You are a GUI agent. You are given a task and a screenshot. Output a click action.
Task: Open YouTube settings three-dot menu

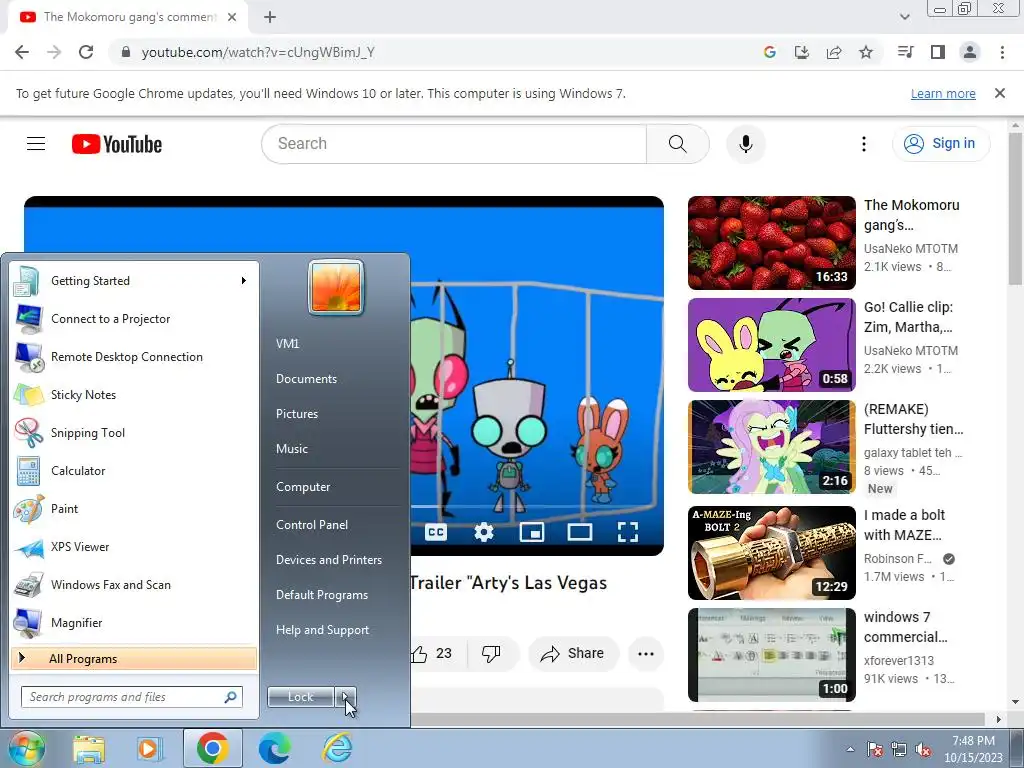[x=863, y=144]
